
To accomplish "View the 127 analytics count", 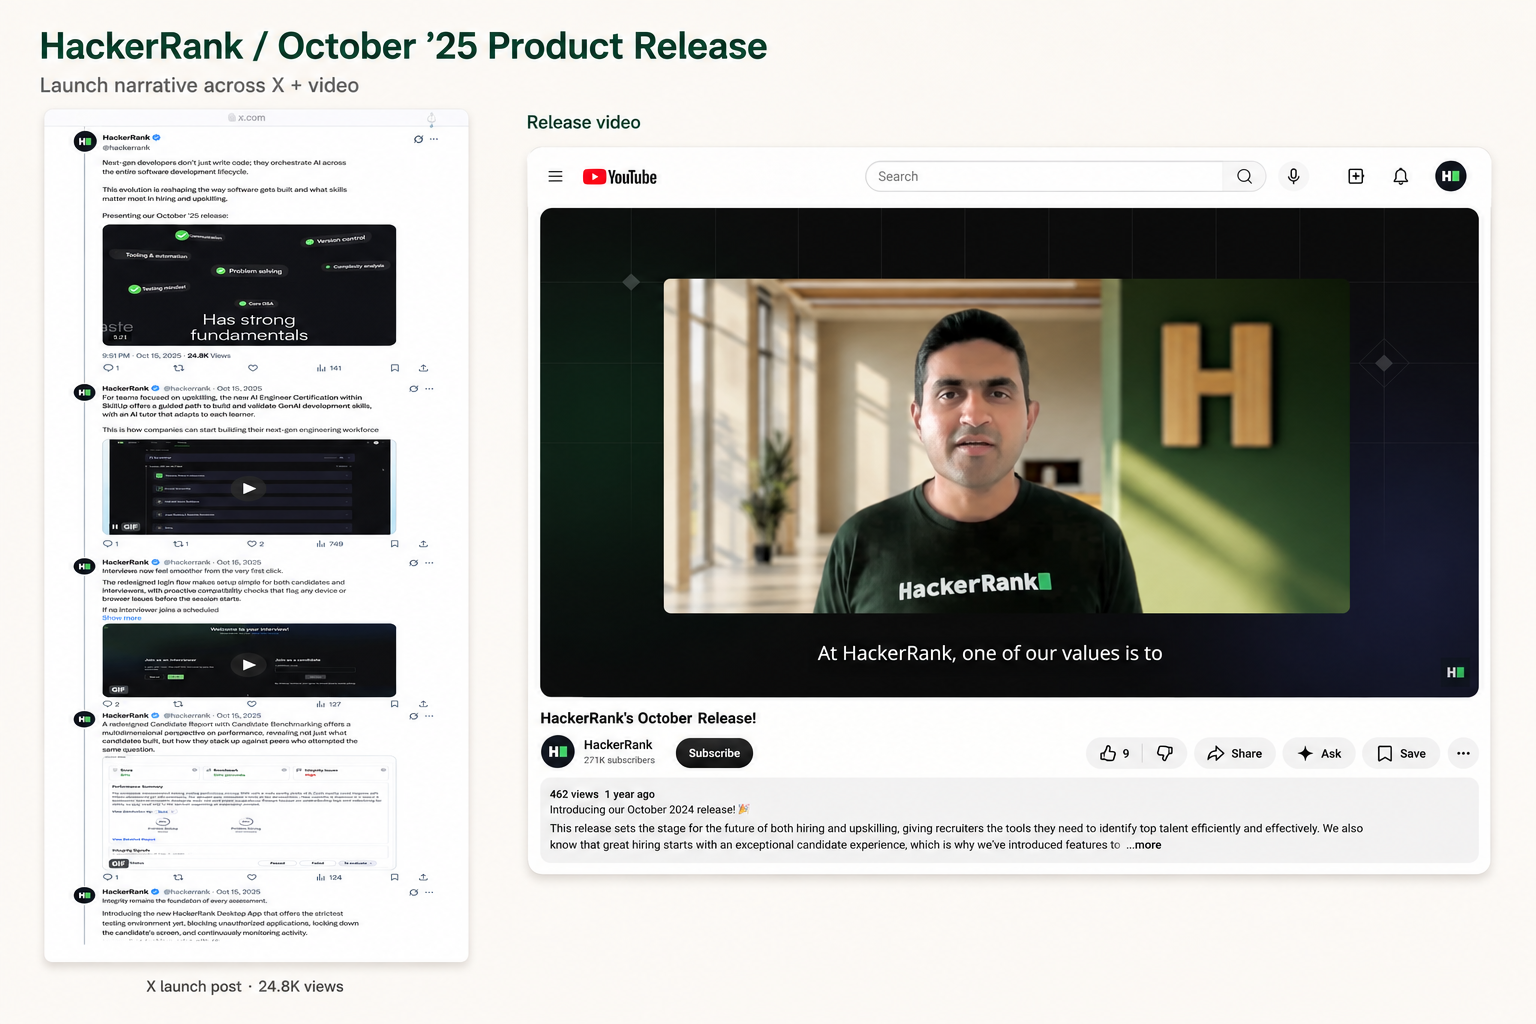I will point(329,704).
